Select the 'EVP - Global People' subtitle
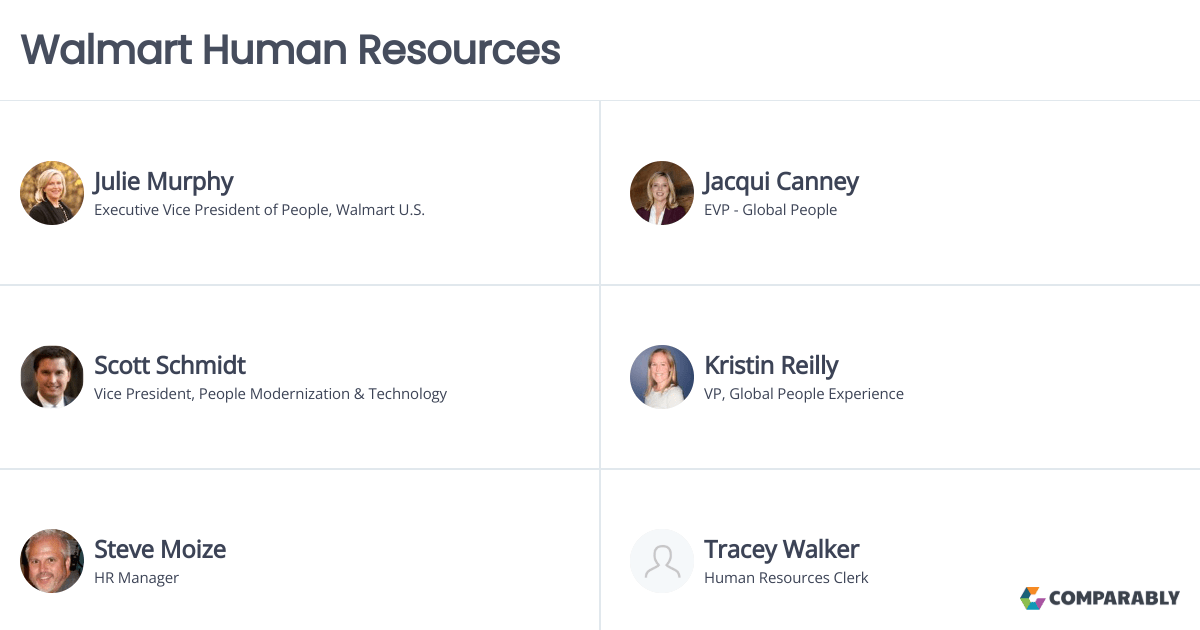The height and width of the screenshot is (630, 1200). point(771,210)
